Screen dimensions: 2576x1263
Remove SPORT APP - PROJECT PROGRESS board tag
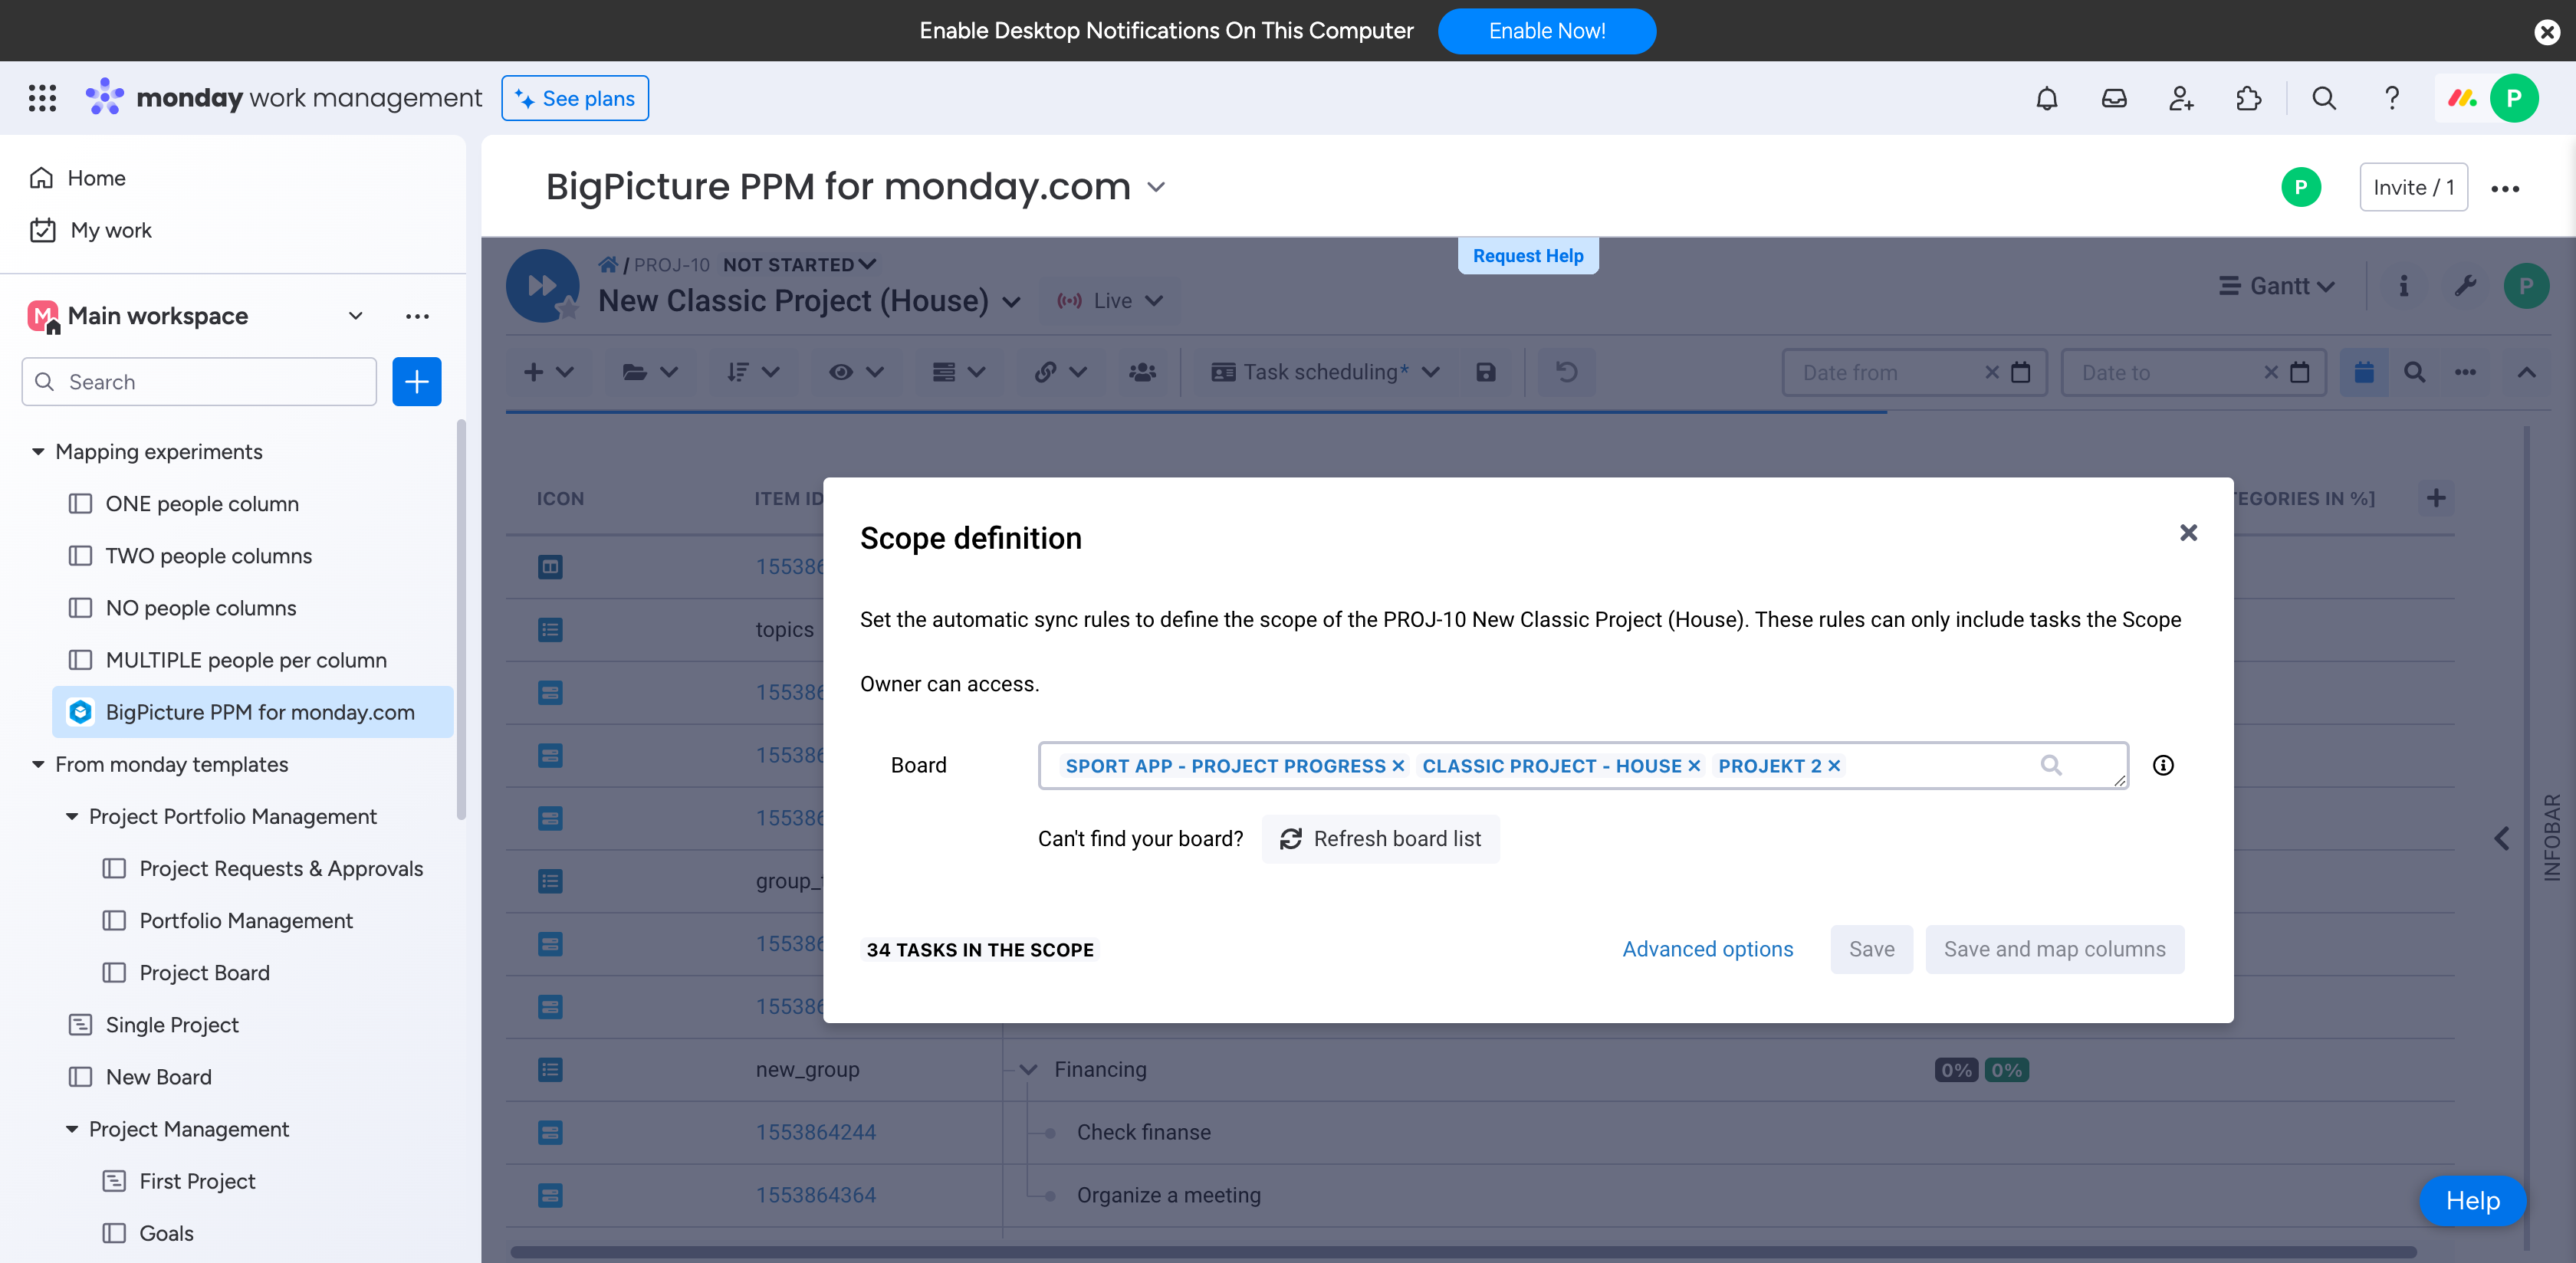coord(1398,766)
